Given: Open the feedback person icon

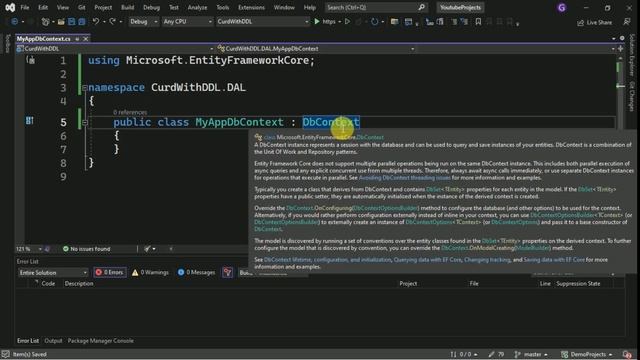Looking at the screenshot, I should (x=627, y=22).
